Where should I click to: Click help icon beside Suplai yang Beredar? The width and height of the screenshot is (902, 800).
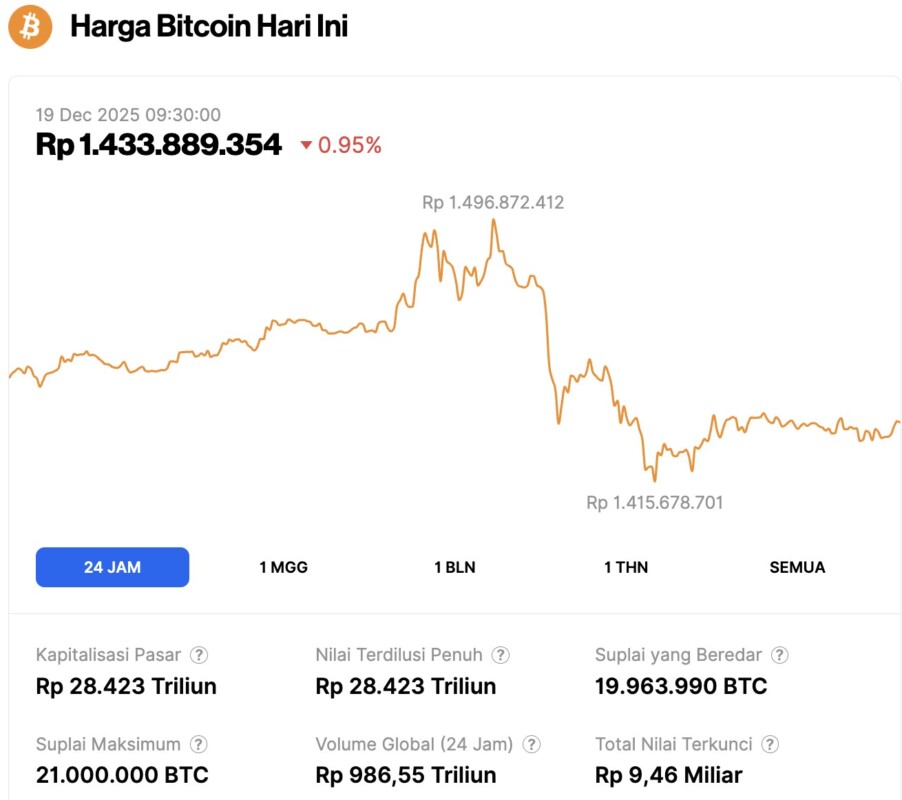(x=780, y=655)
